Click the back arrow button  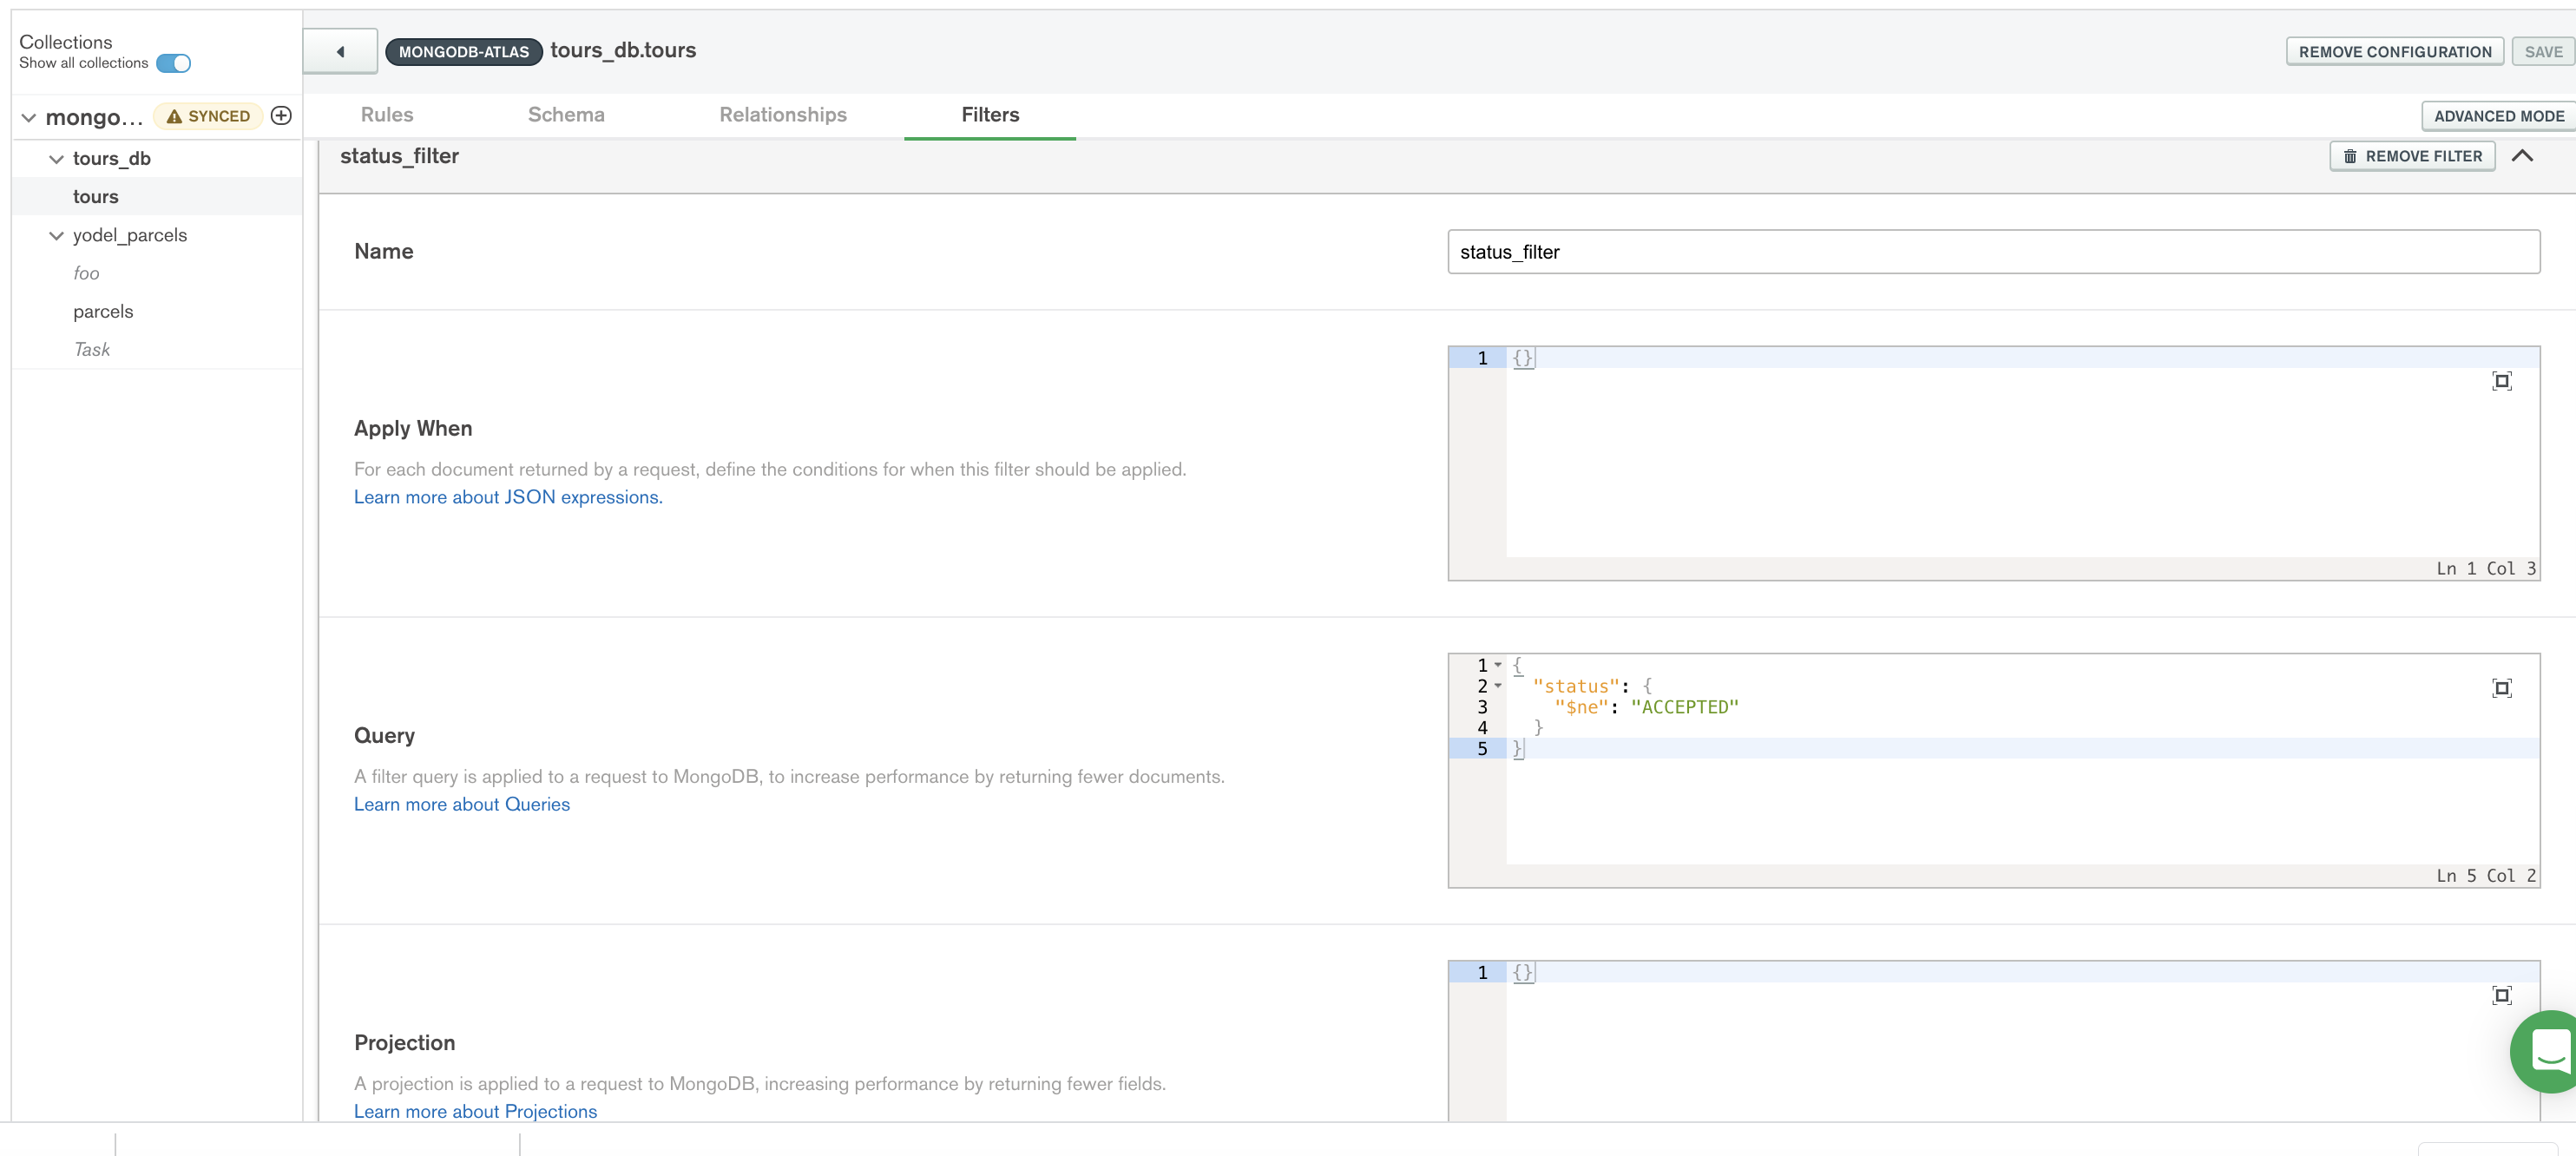340,51
